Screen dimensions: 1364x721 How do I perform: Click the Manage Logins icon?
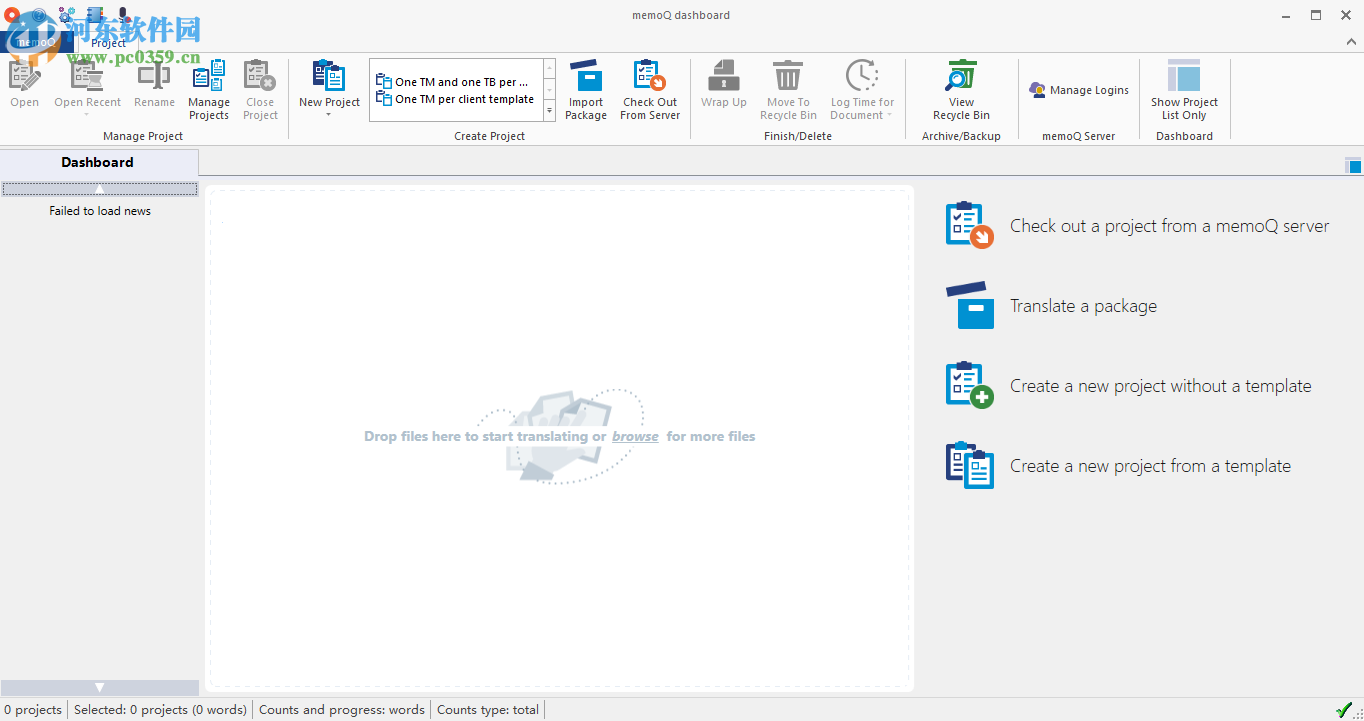click(x=1078, y=89)
